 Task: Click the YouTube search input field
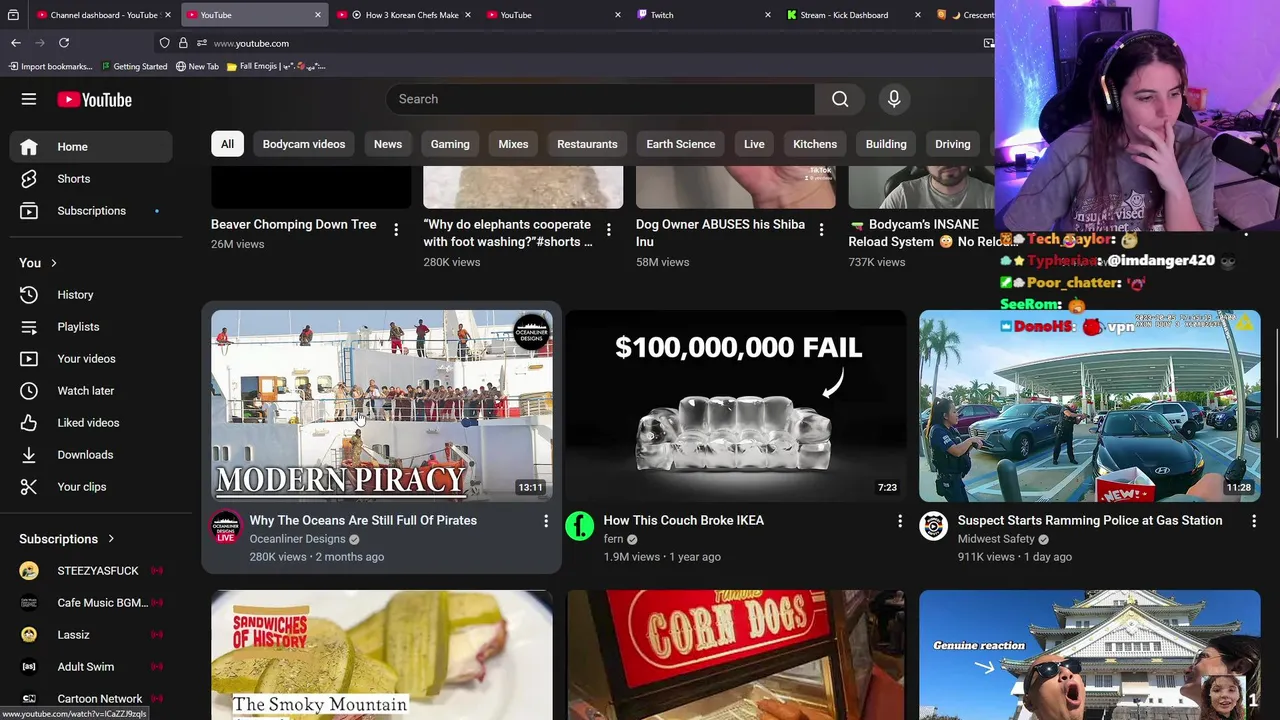(600, 99)
